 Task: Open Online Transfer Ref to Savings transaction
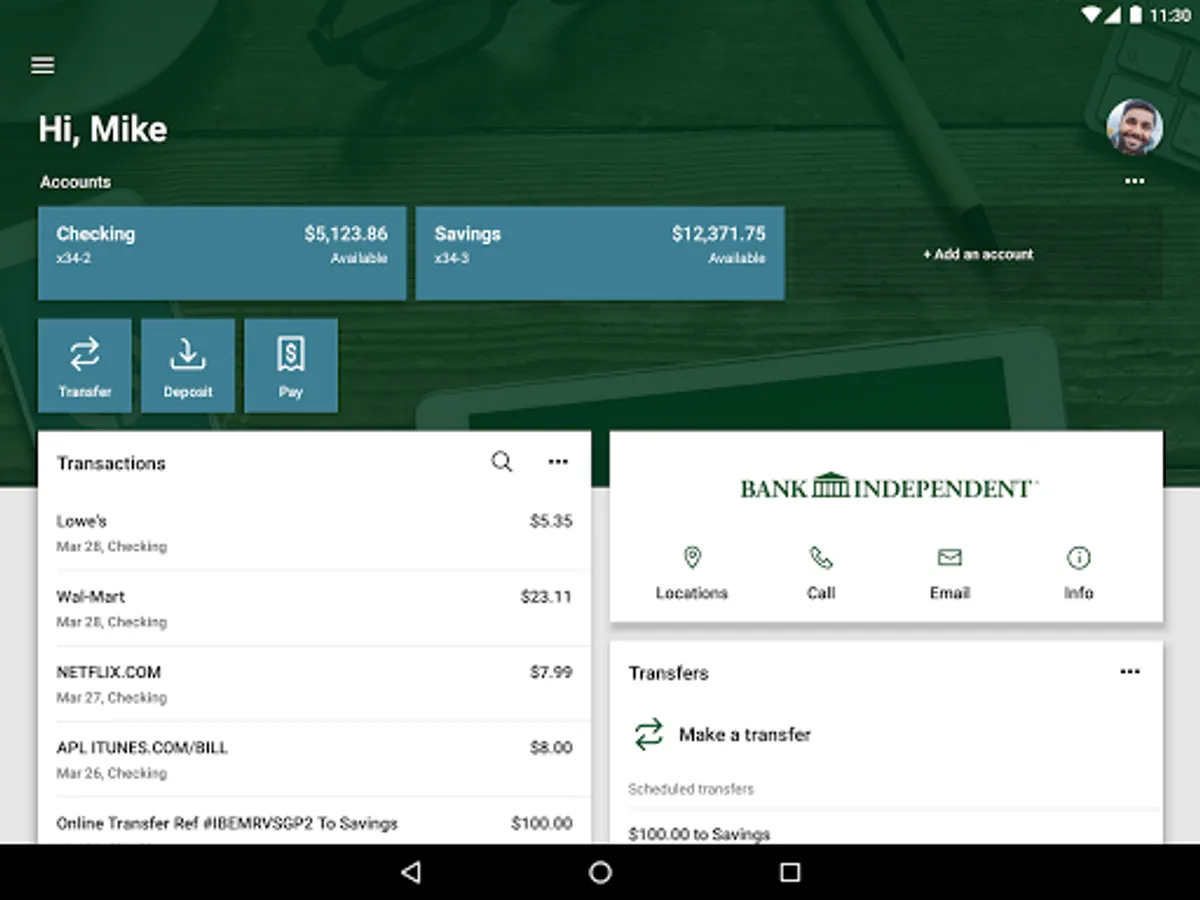[314, 822]
